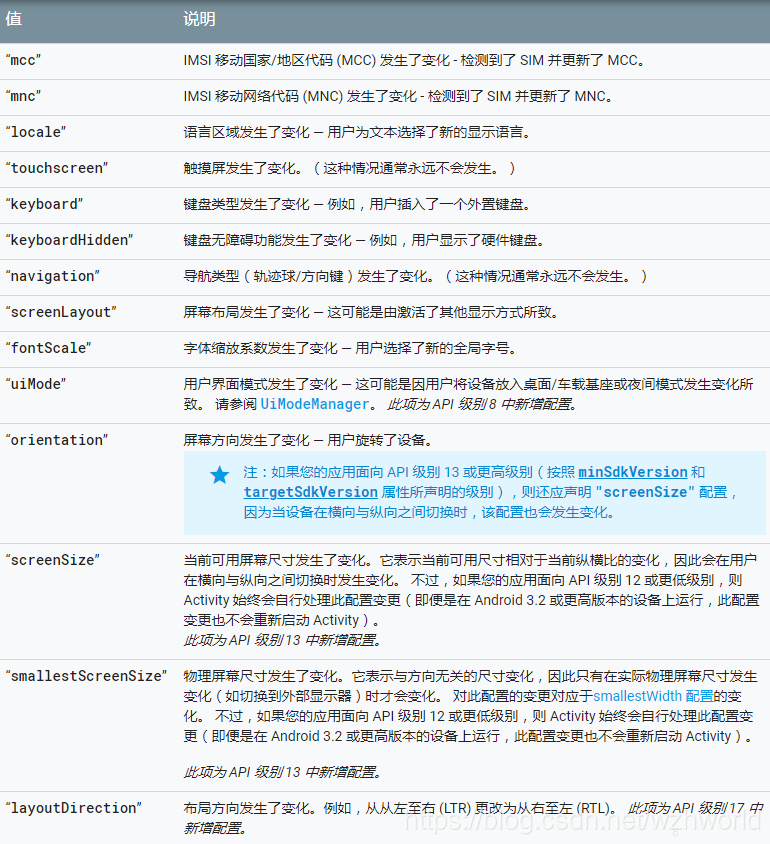
Task: Click the quoted "screenSize" text inside the note
Action: [645, 492]
